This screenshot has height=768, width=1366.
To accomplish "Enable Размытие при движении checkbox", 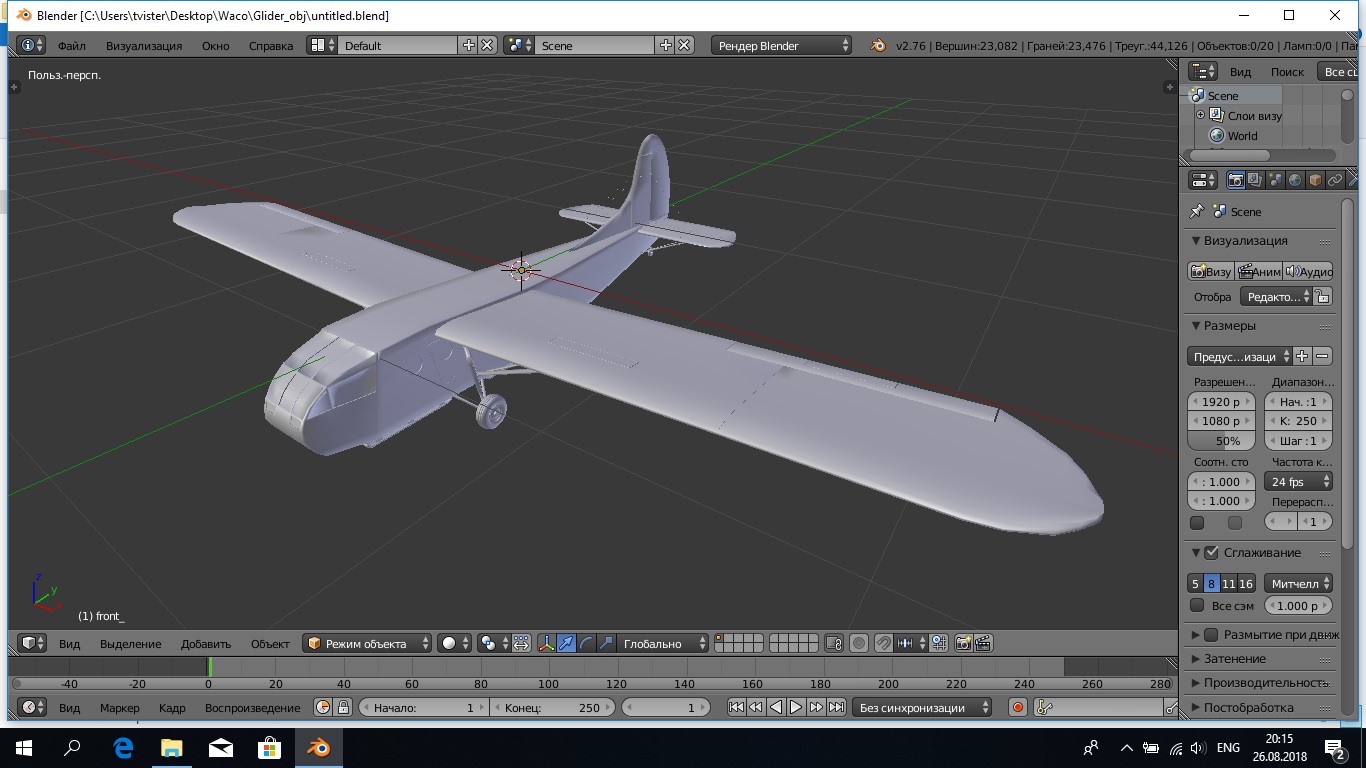I will (1211, 634).
